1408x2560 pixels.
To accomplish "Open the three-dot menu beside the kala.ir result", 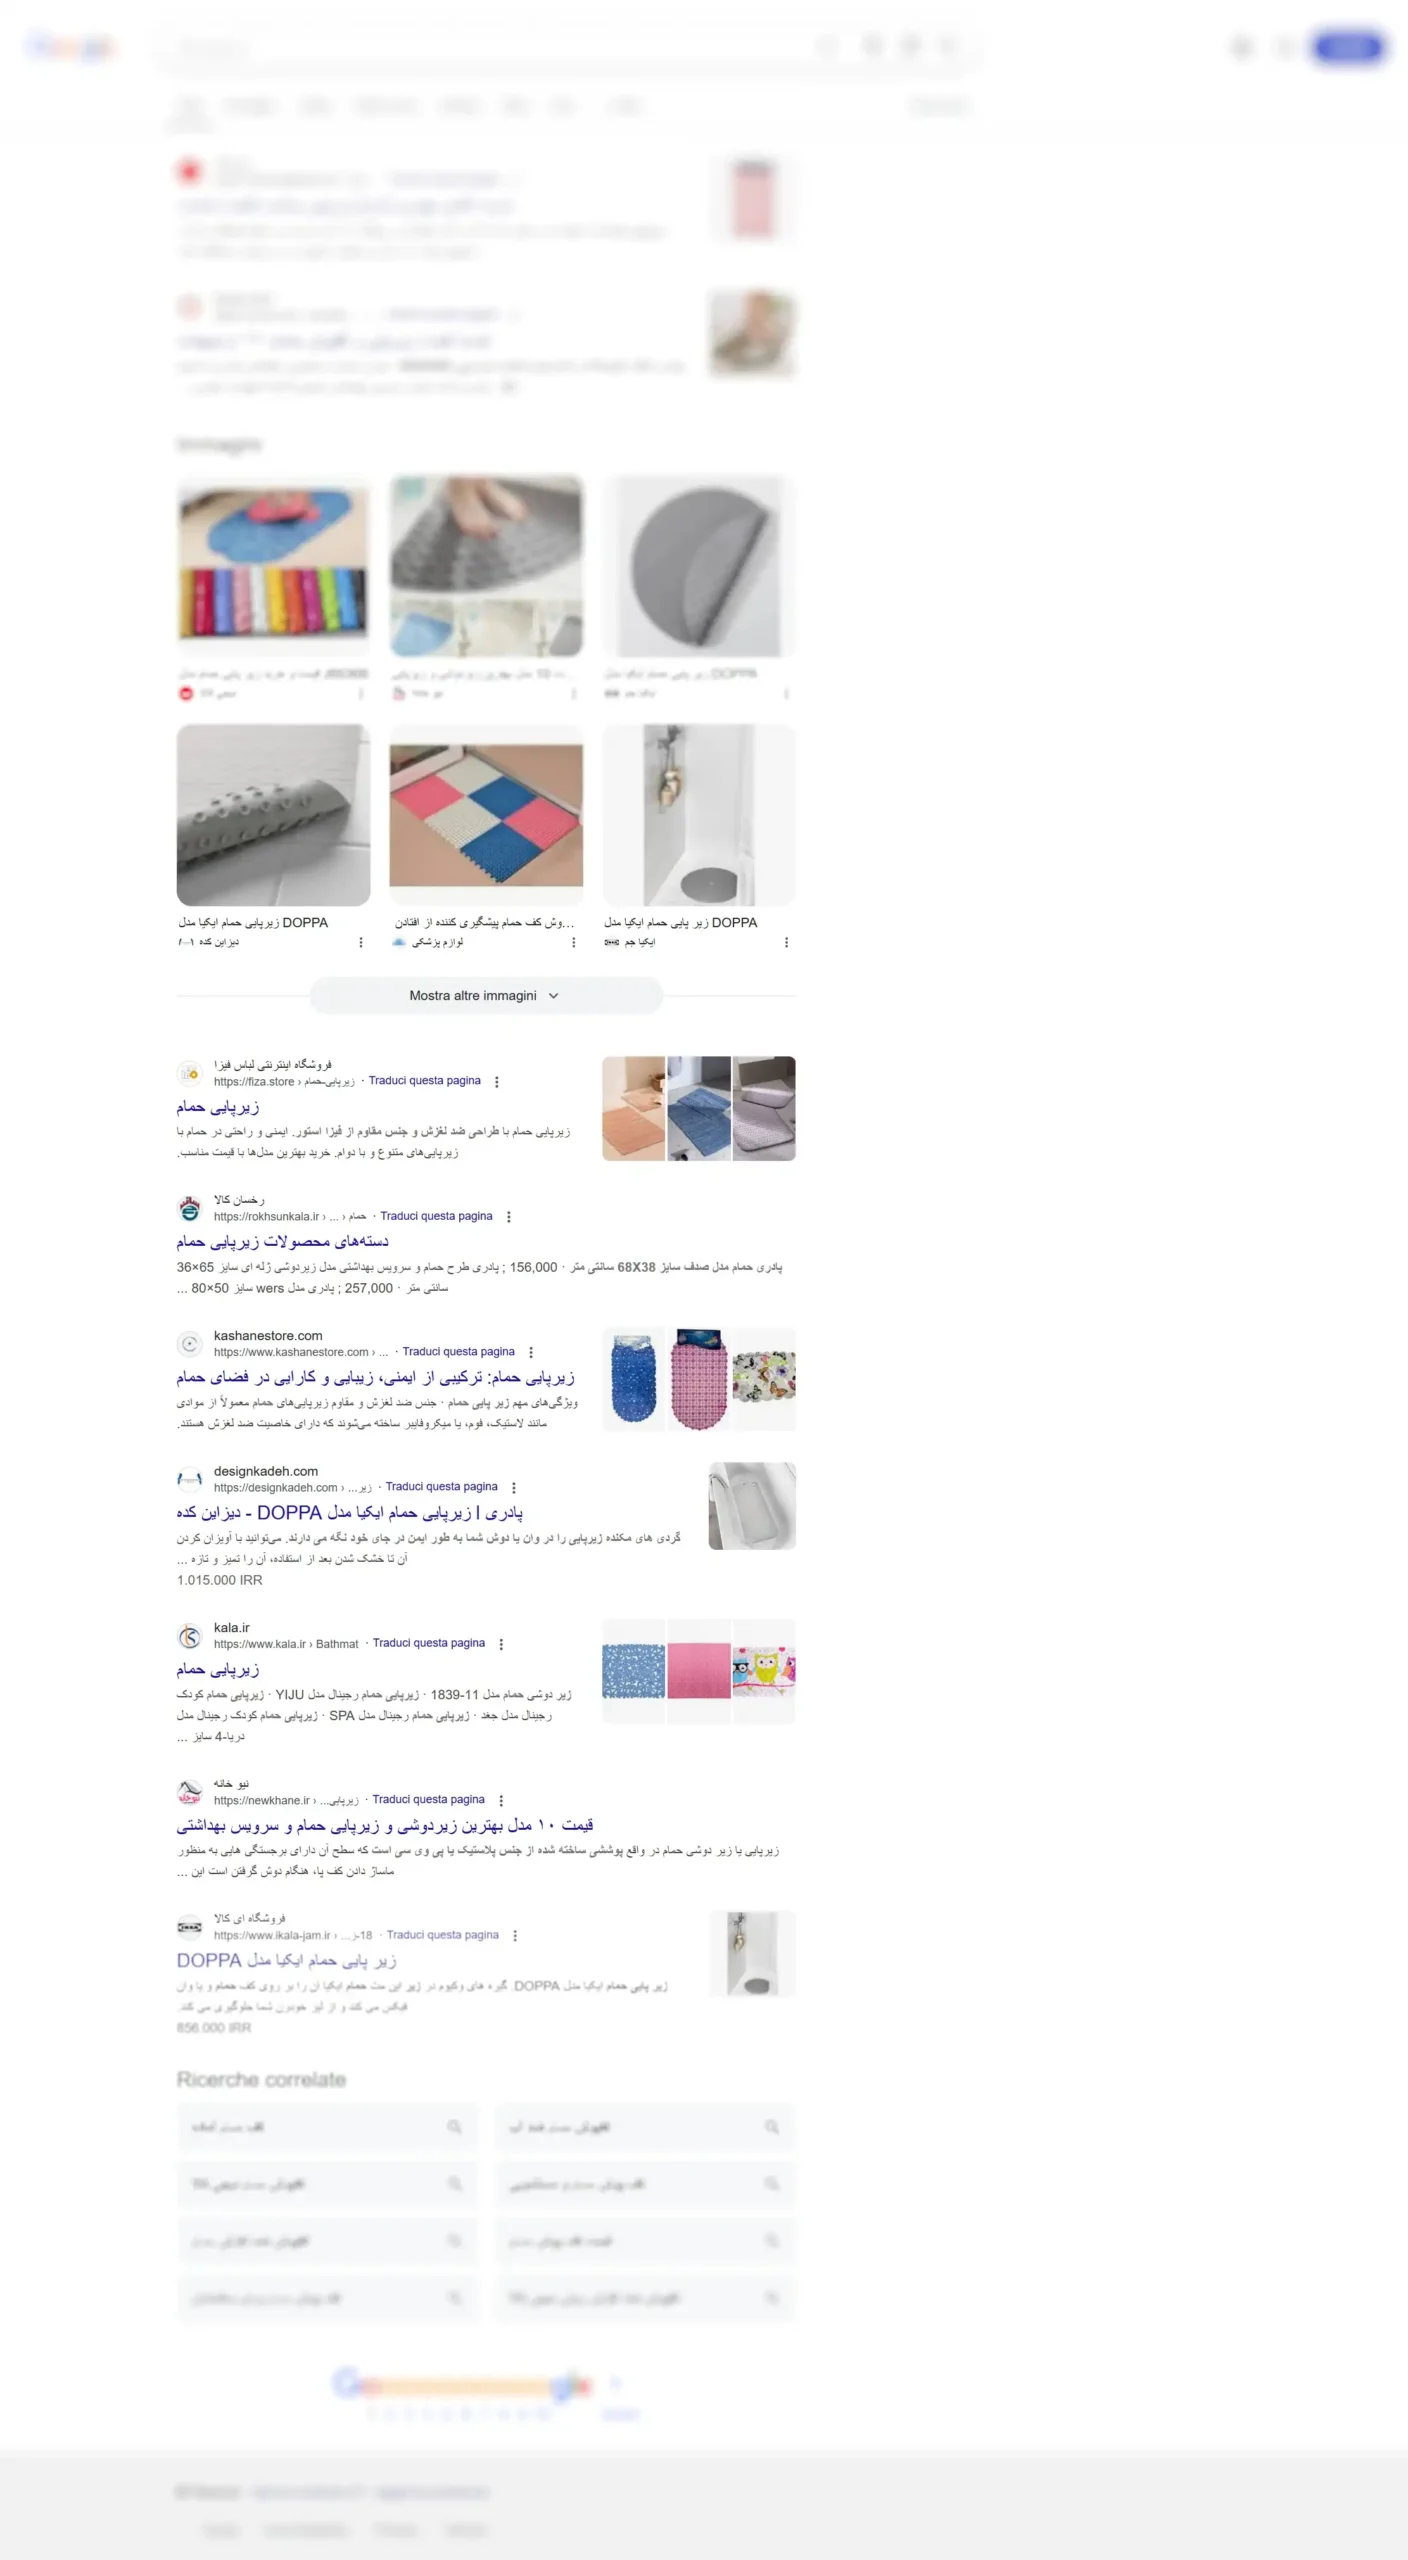I will (x=501, y=1644).
